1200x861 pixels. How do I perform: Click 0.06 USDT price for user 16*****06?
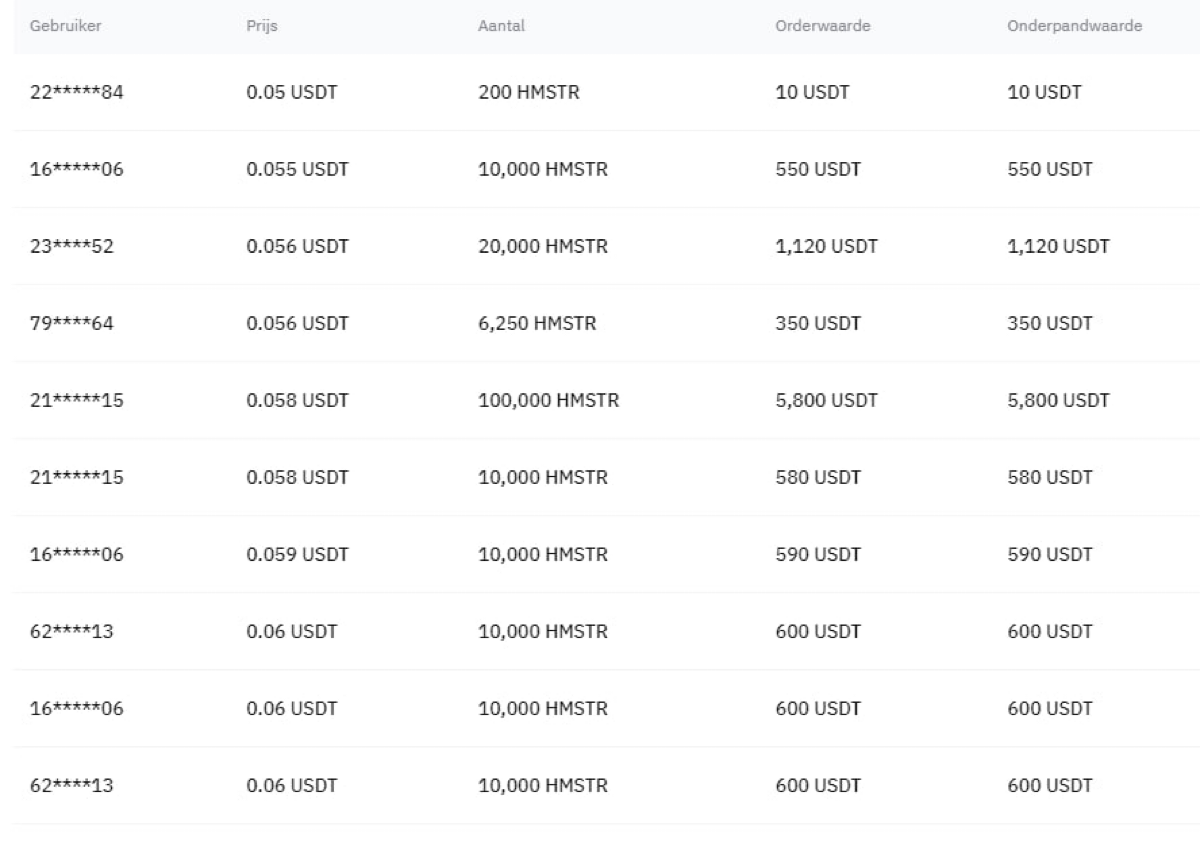pos(292,709)
